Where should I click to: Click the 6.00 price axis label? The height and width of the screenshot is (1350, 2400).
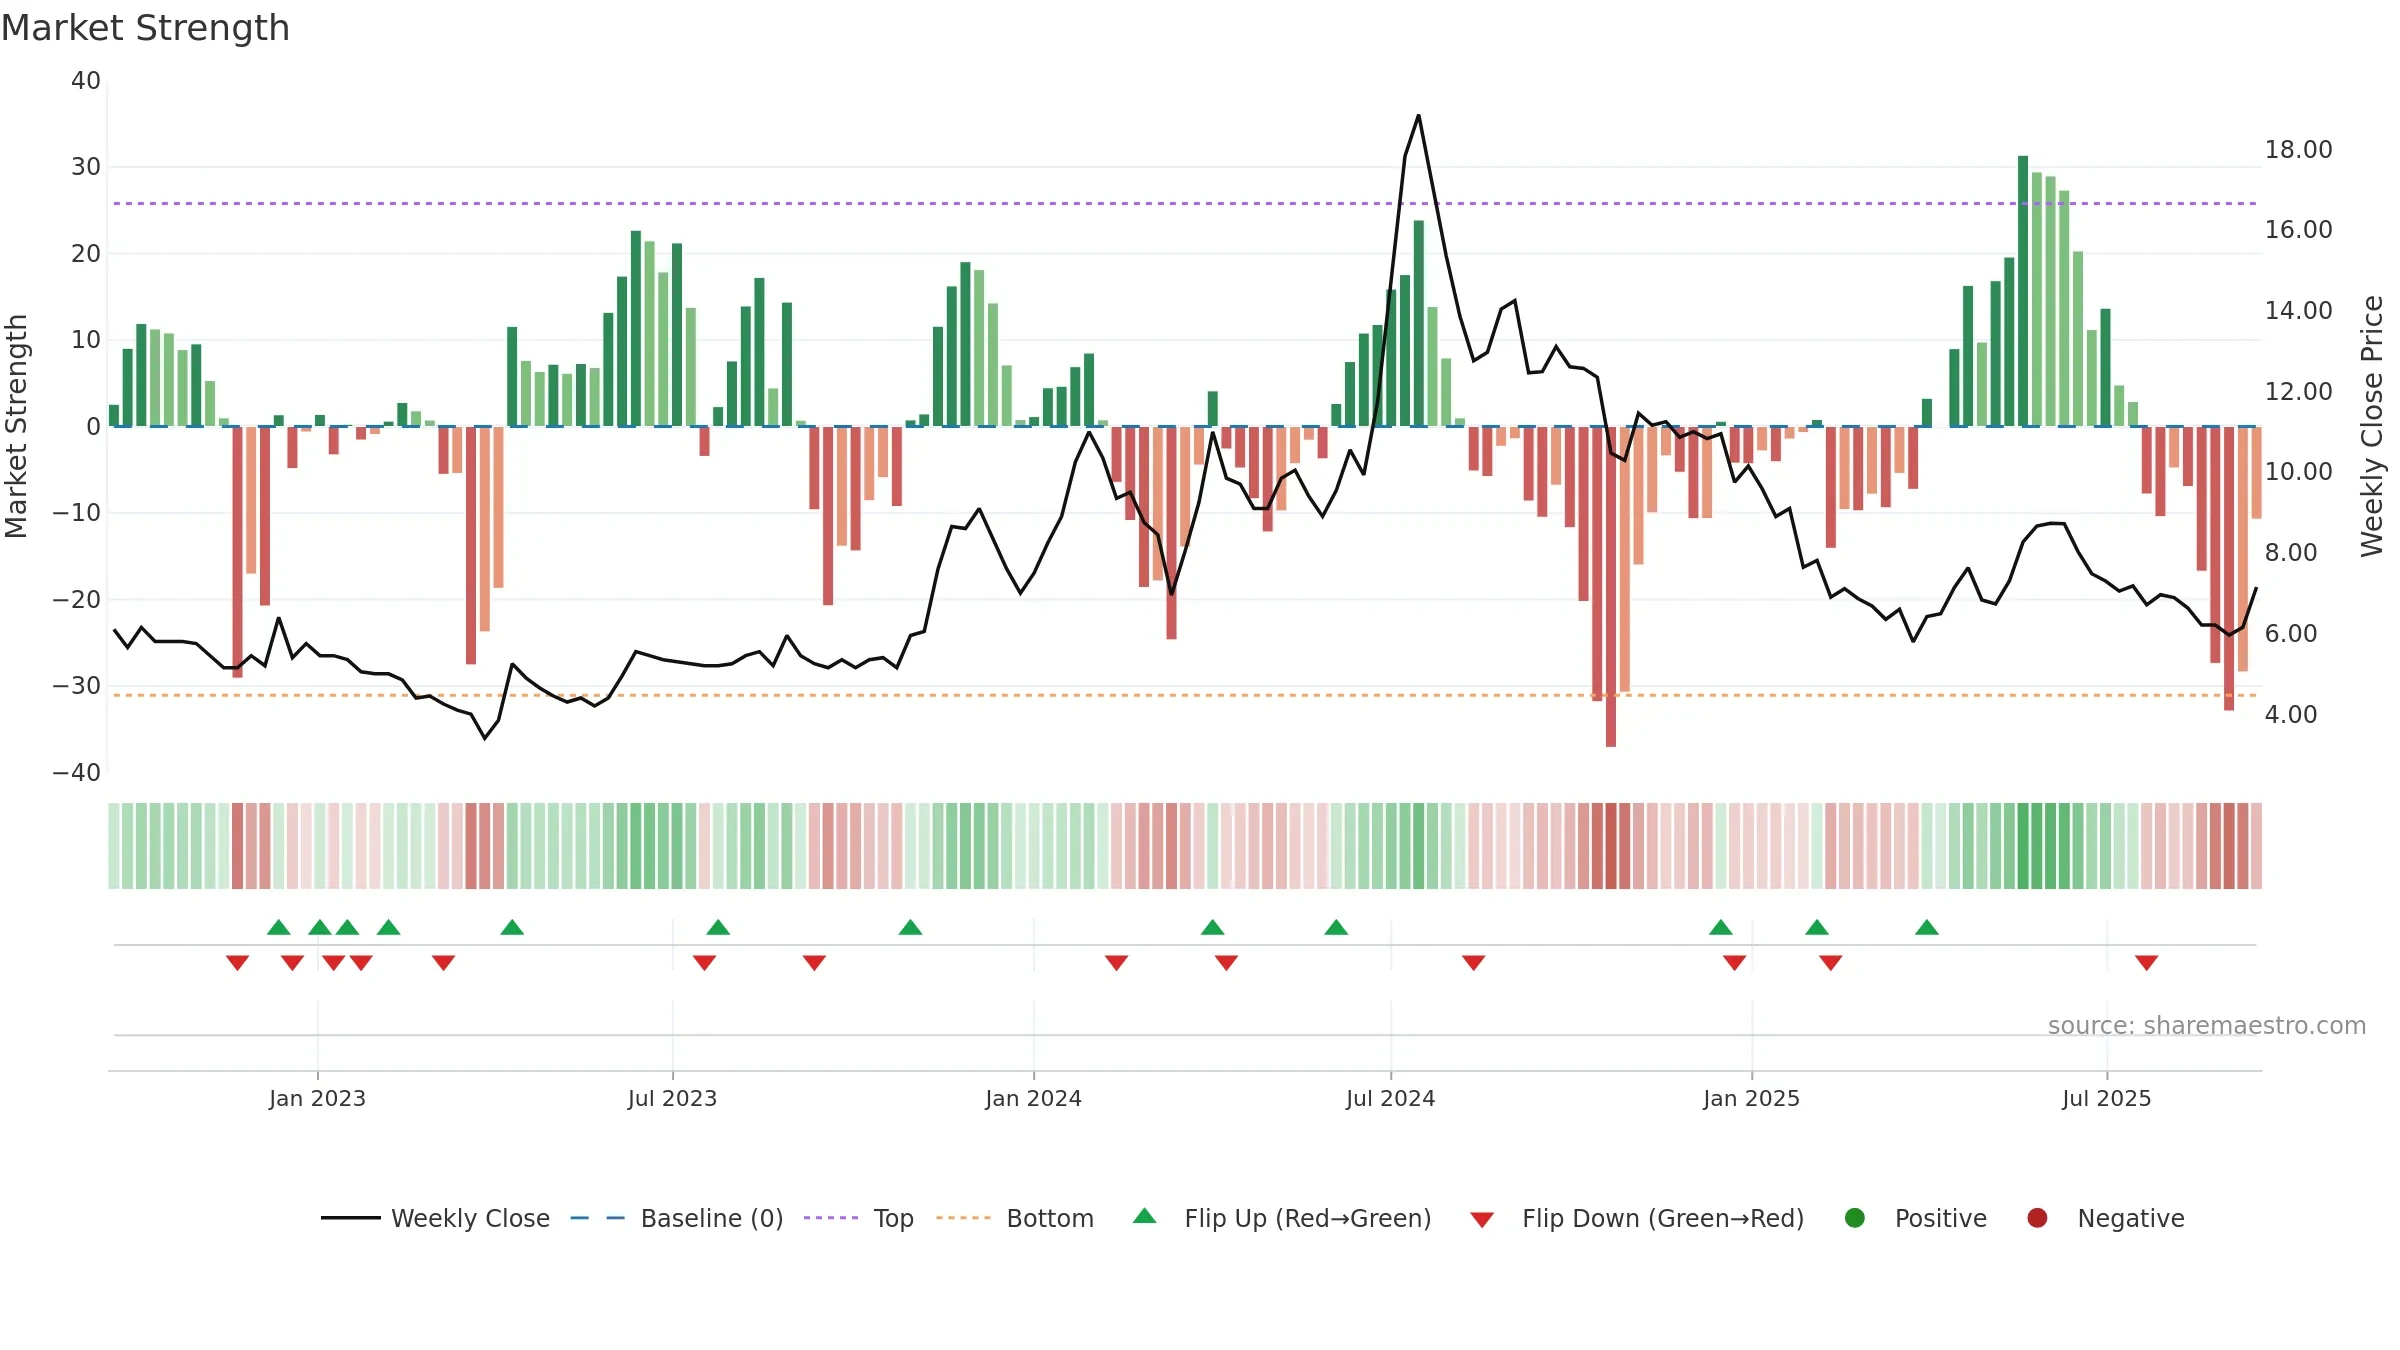(2290, 634)
